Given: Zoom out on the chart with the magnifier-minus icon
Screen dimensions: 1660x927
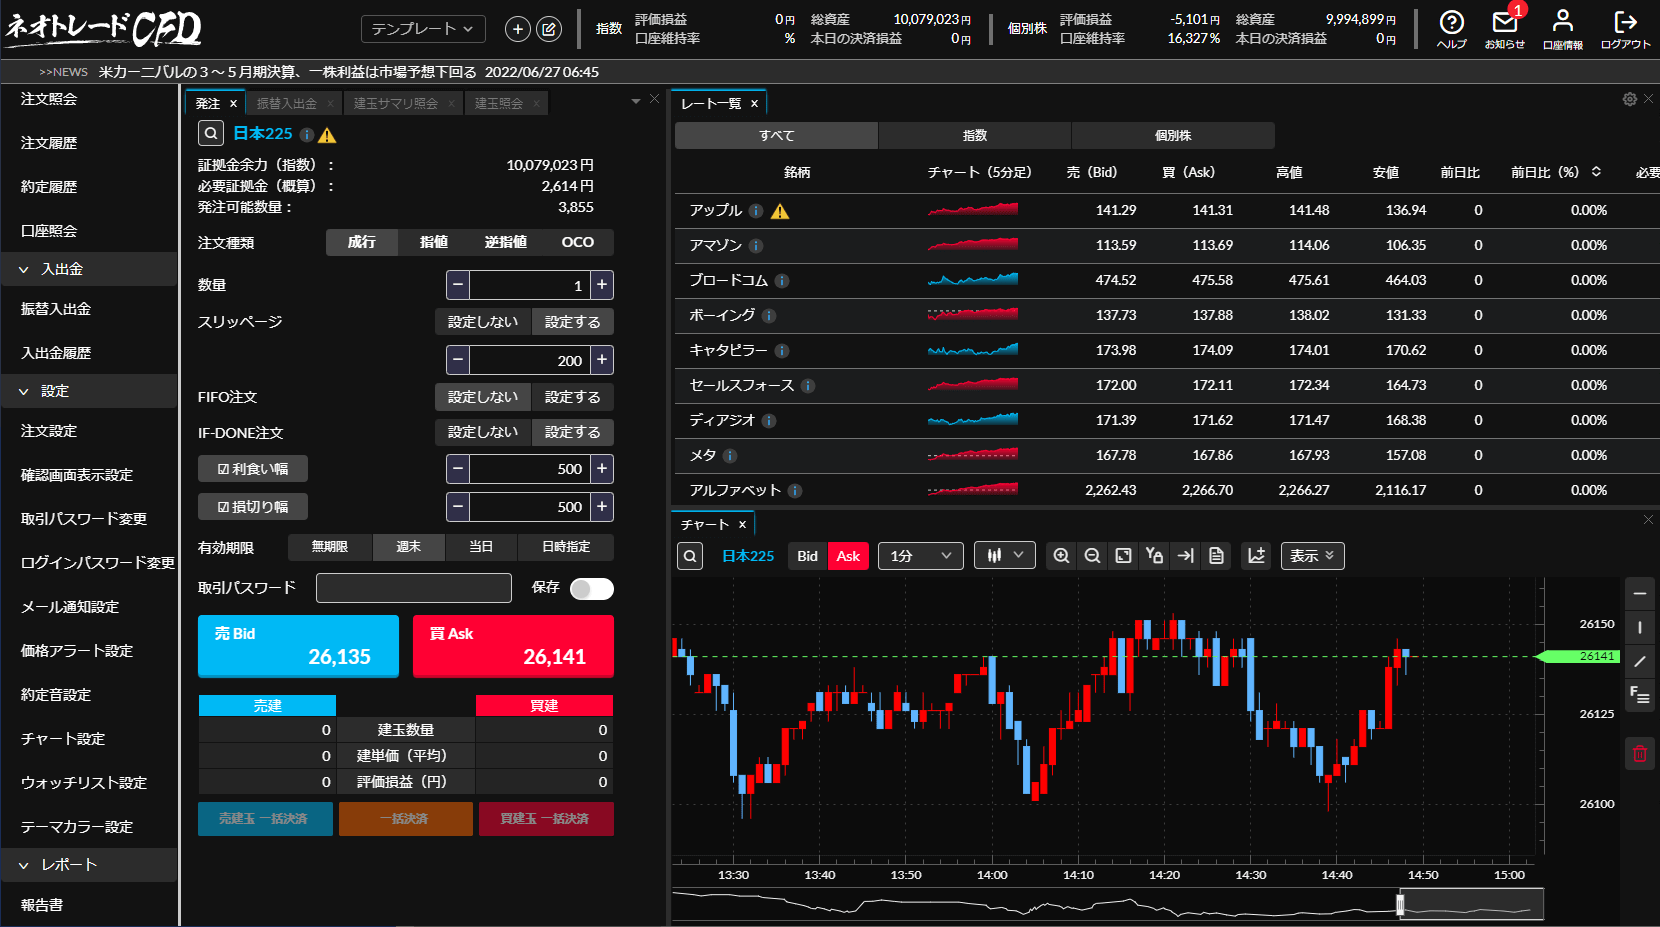Looking at the screenshot, I should [1092, 556].
